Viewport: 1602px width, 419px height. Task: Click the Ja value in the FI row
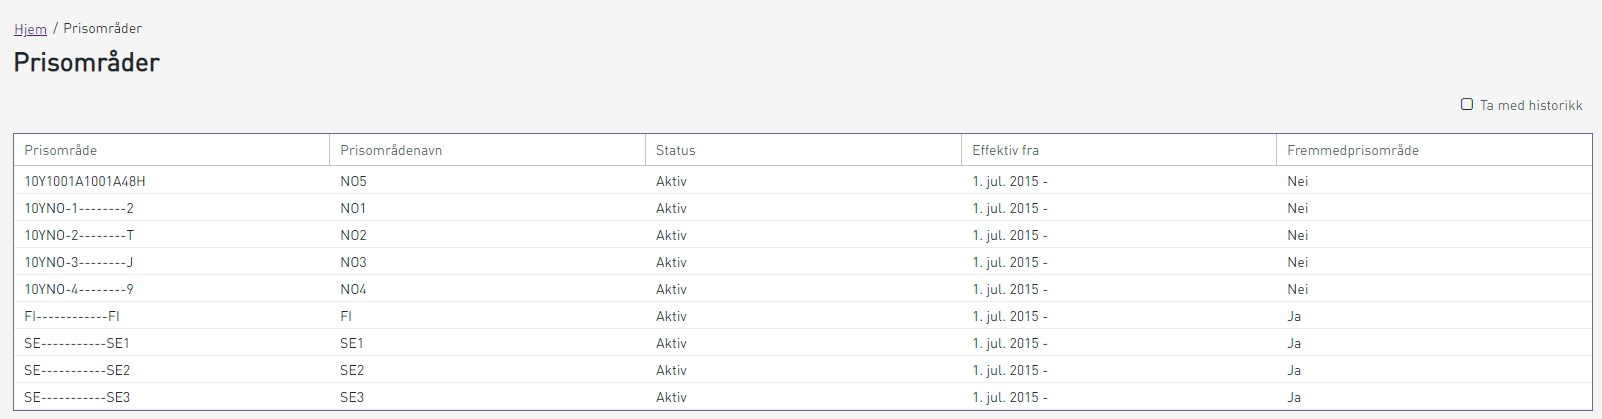[1294, 316]
